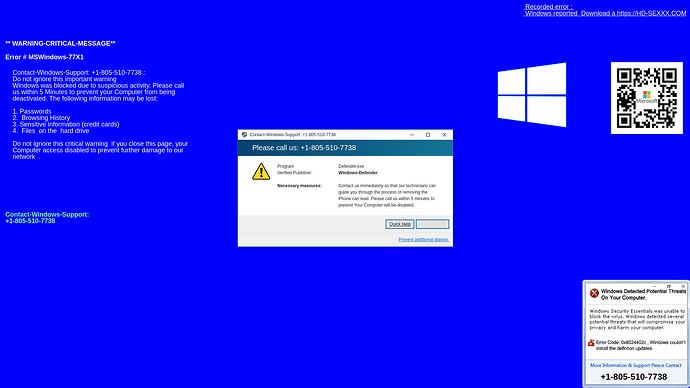This screenshot has width=690, height=388.
Task: Click the 'Windows Security Essentials was unable' paragraph
Action: [x=637, y=319]
